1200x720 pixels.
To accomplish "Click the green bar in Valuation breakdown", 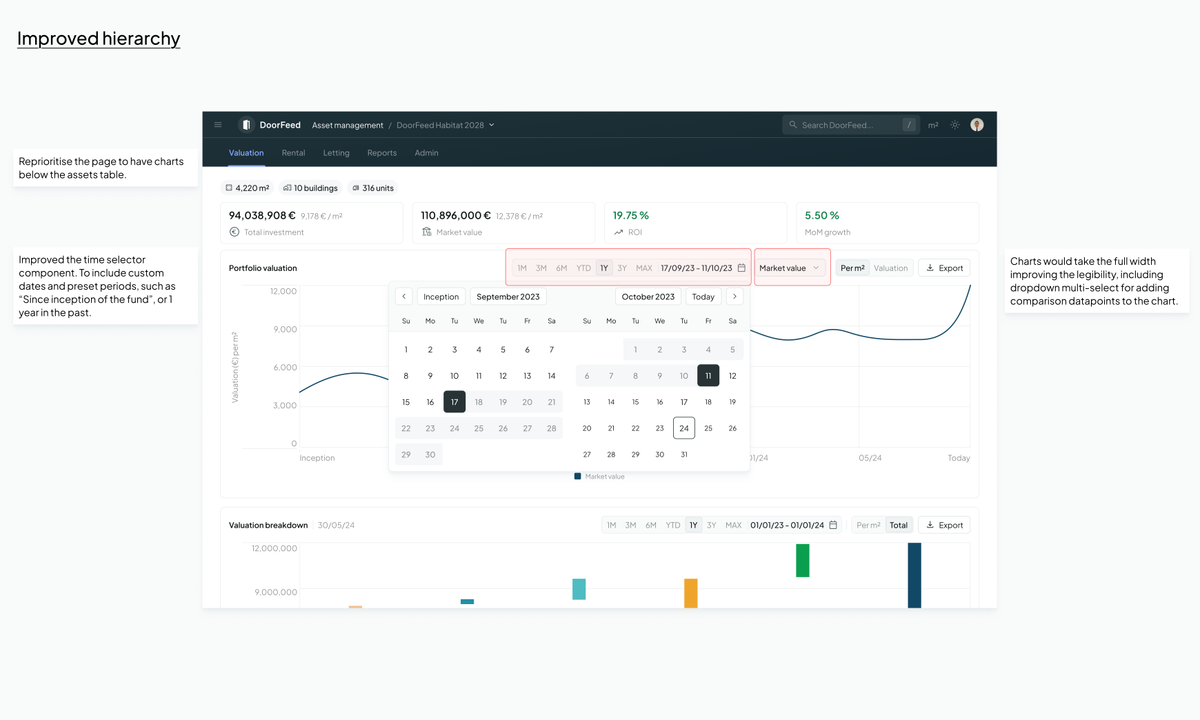I will (x=802, y=561).
